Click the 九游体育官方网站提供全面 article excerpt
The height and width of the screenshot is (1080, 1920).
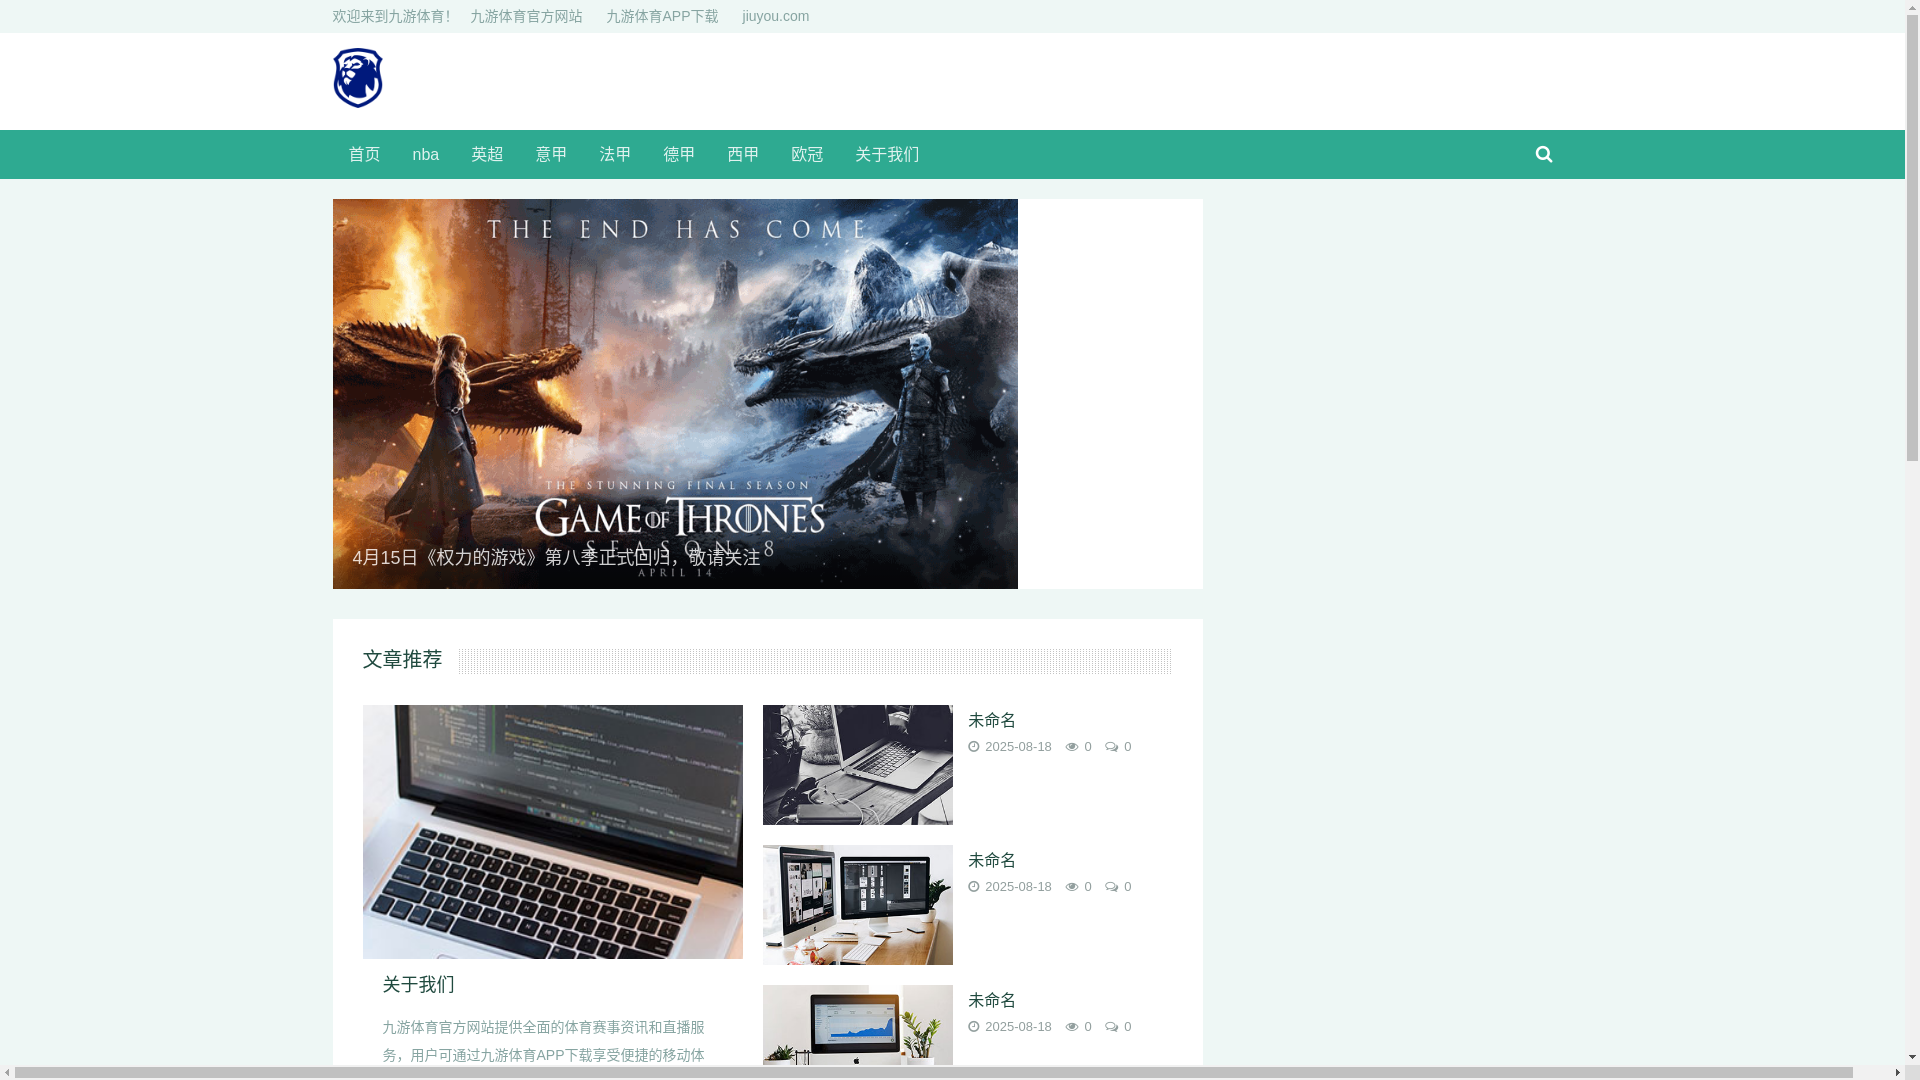coord(543,1041)
